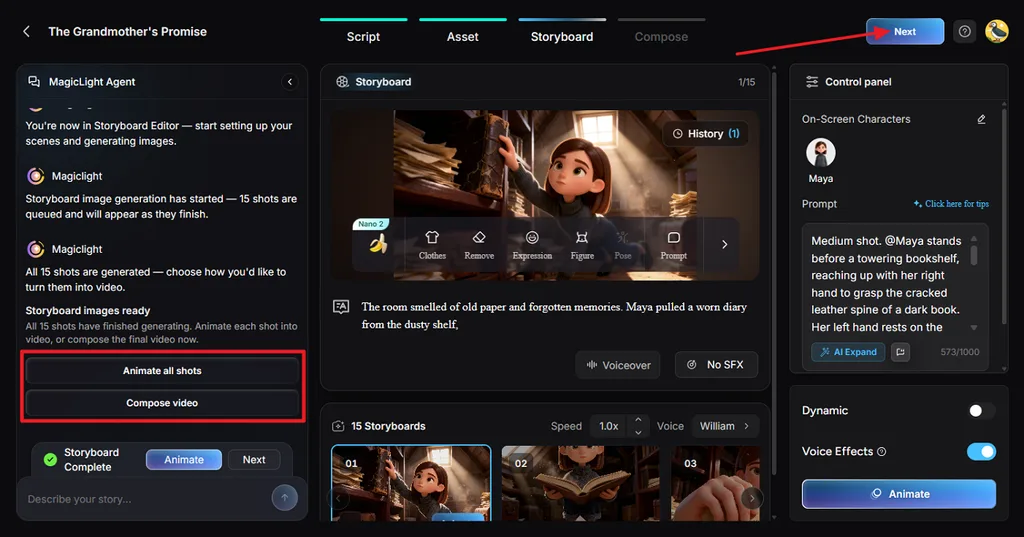Open the William voice selector
The image size is (1024, 537).
point(725,426)
